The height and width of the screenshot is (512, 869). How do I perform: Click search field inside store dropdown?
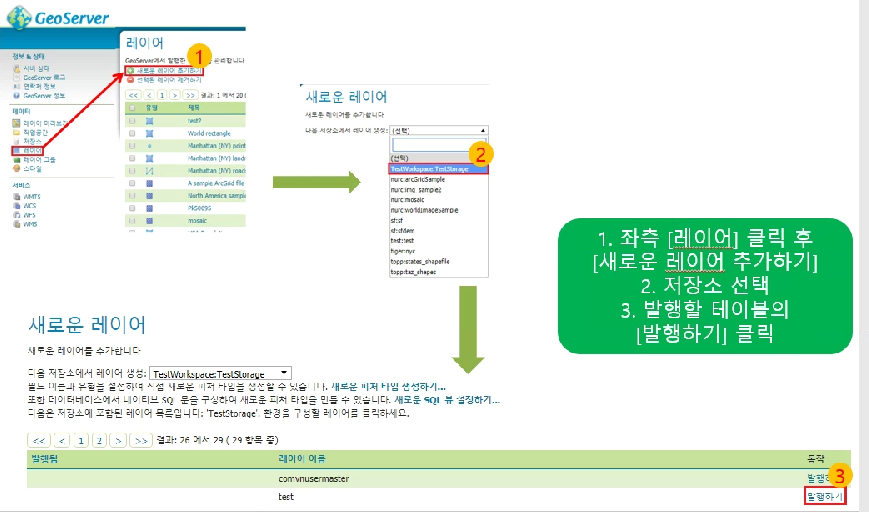pyautogui.click(x=439, y=145)
